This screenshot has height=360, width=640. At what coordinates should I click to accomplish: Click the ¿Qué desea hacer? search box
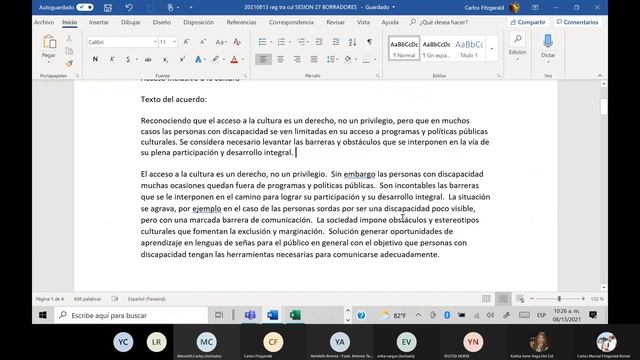tap(439, 22)
